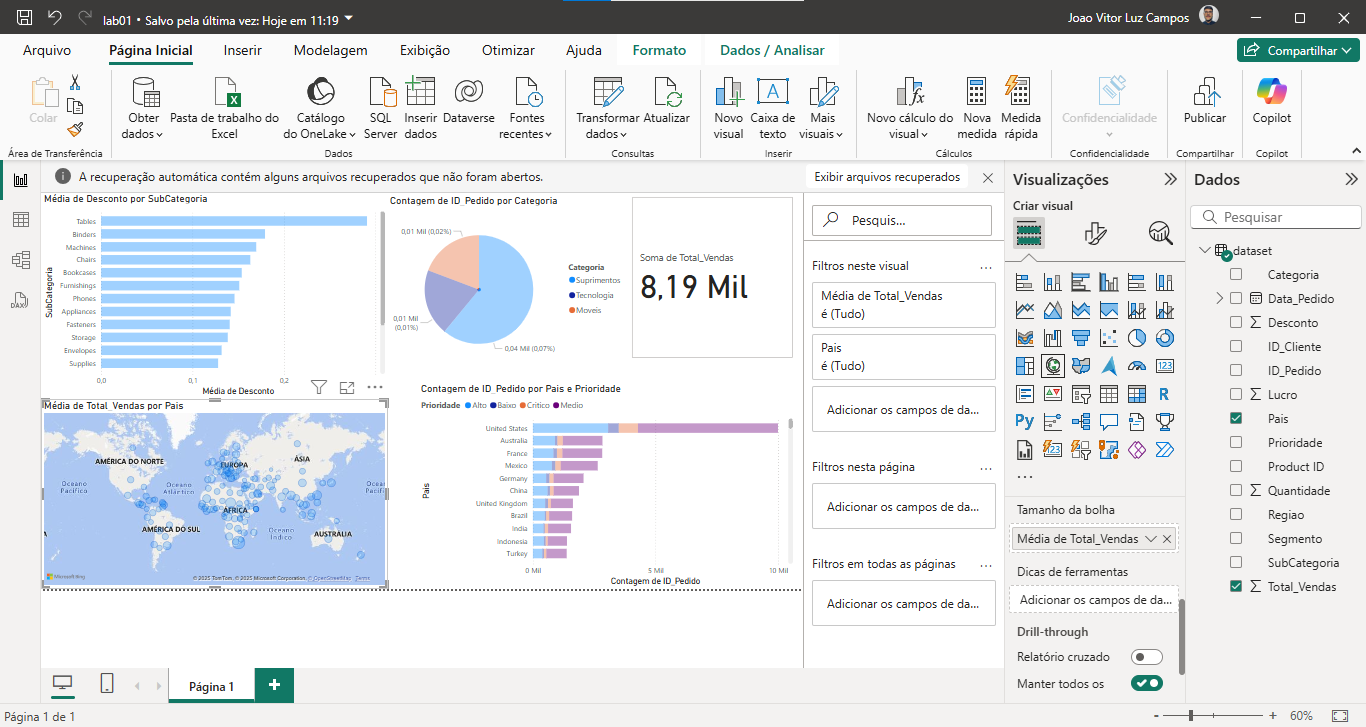Screen dimensions: 1366x727
Task: Select the Map globe visual icon
Action: [x=1052, y=366]
